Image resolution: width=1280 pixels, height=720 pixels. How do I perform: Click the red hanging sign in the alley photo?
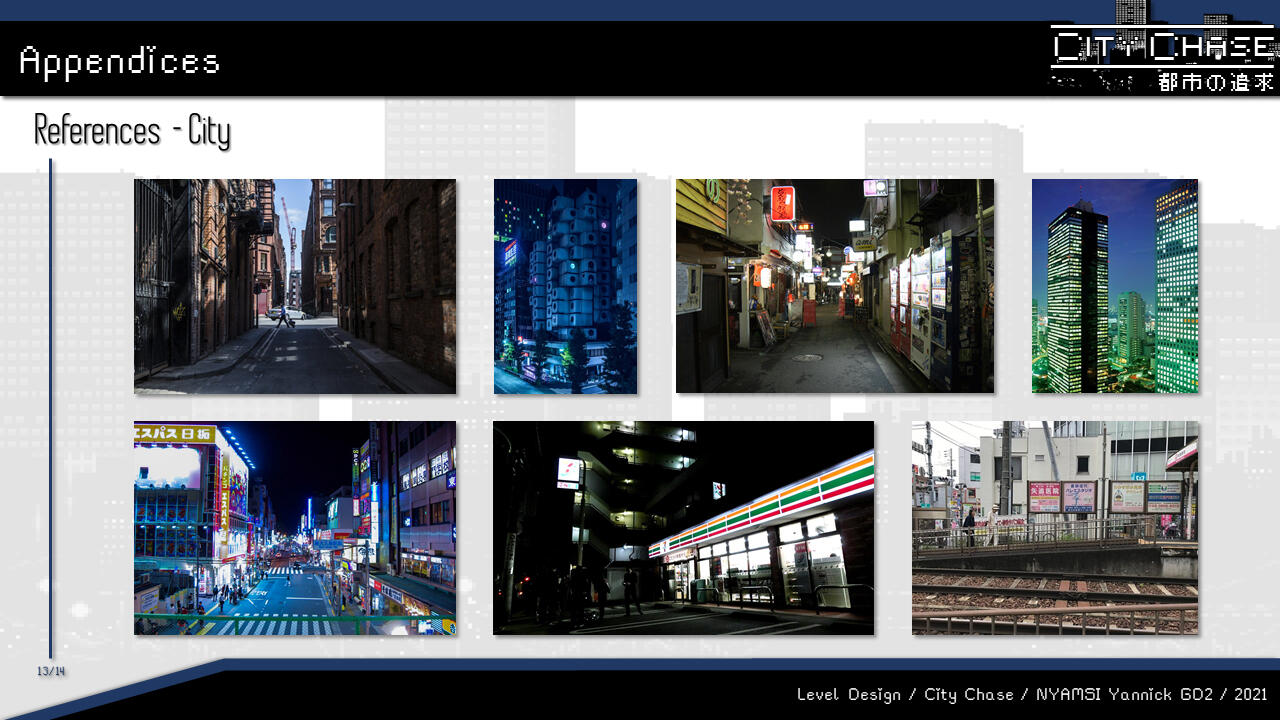tap(782, 203)
